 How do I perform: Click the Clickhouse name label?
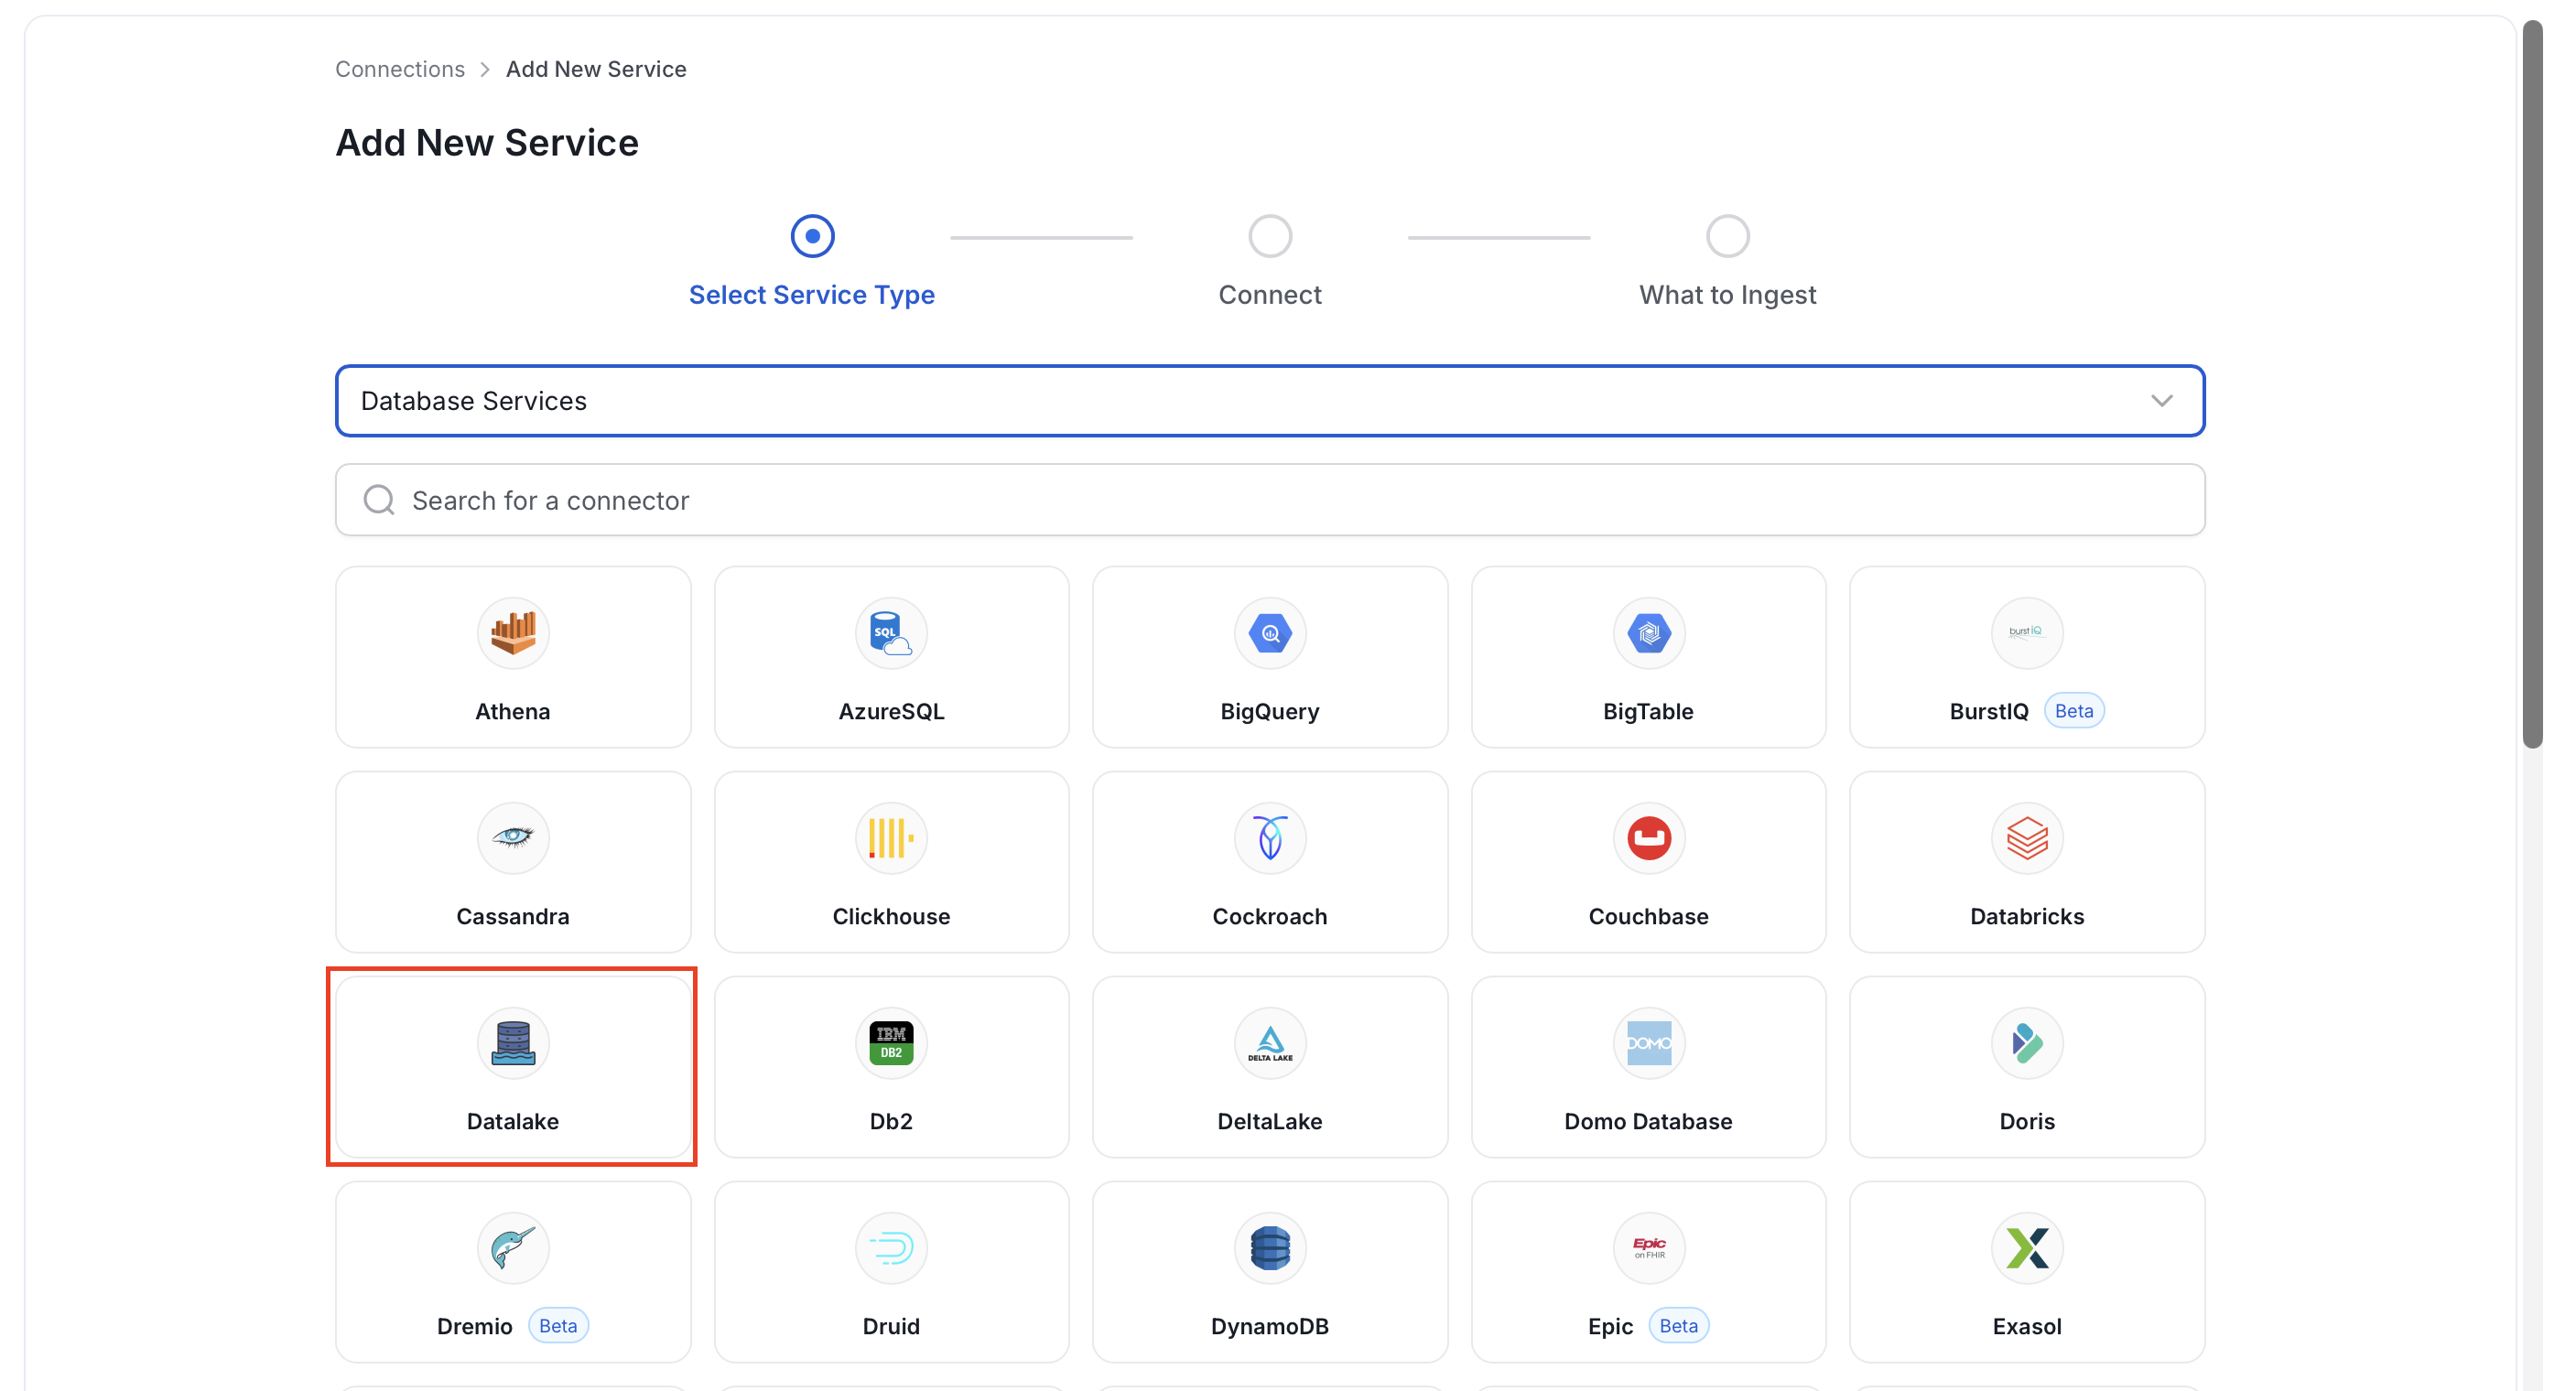pyautogui.click(x=891, y=916)
